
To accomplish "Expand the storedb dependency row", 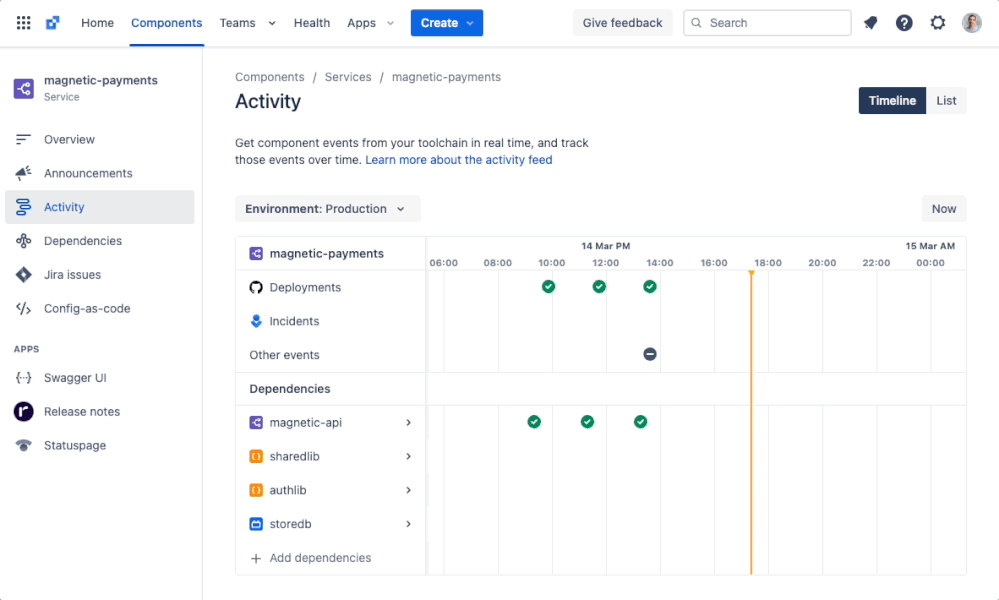I will [x=408, y=524].
